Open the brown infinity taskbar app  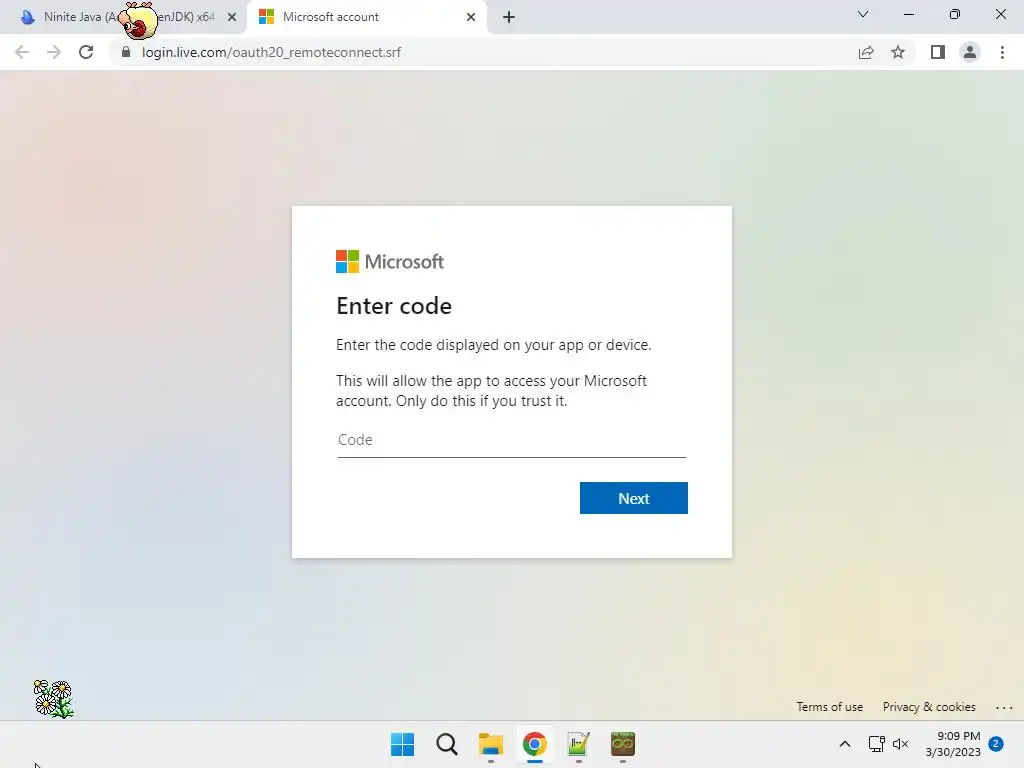tap(623, 744)
